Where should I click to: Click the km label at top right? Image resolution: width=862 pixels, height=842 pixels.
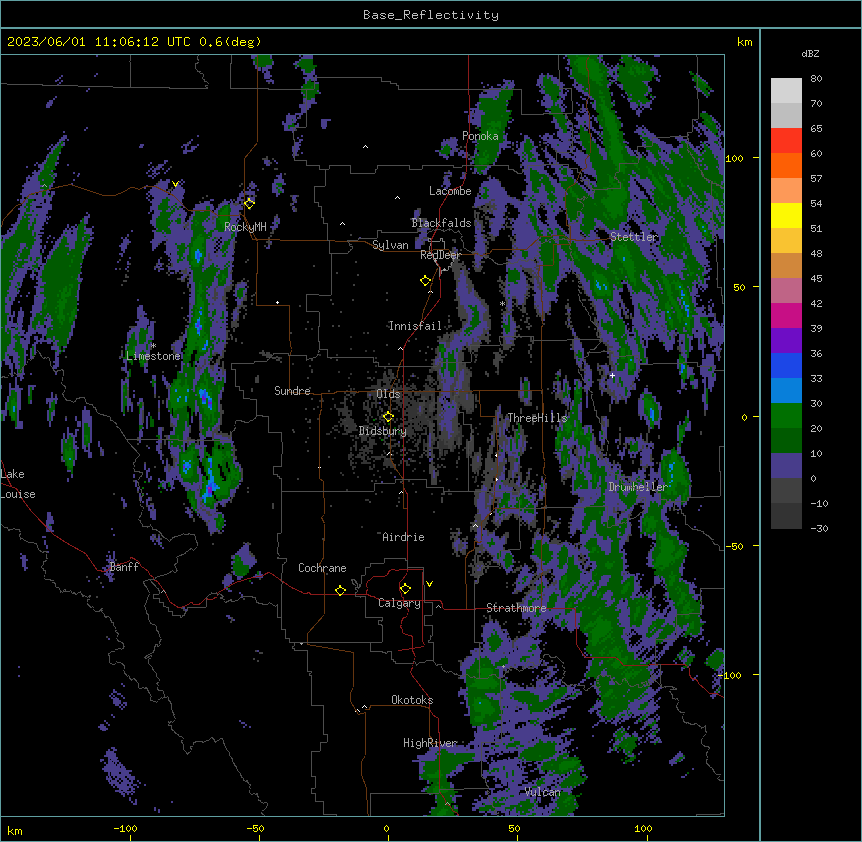coord(745,42)
